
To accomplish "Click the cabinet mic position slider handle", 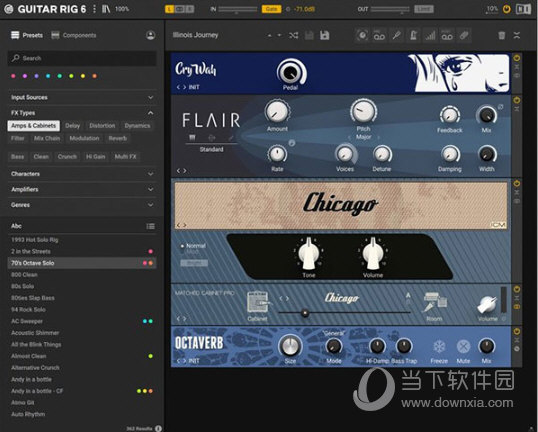I will pyautogui.click(x=305, y=313).
